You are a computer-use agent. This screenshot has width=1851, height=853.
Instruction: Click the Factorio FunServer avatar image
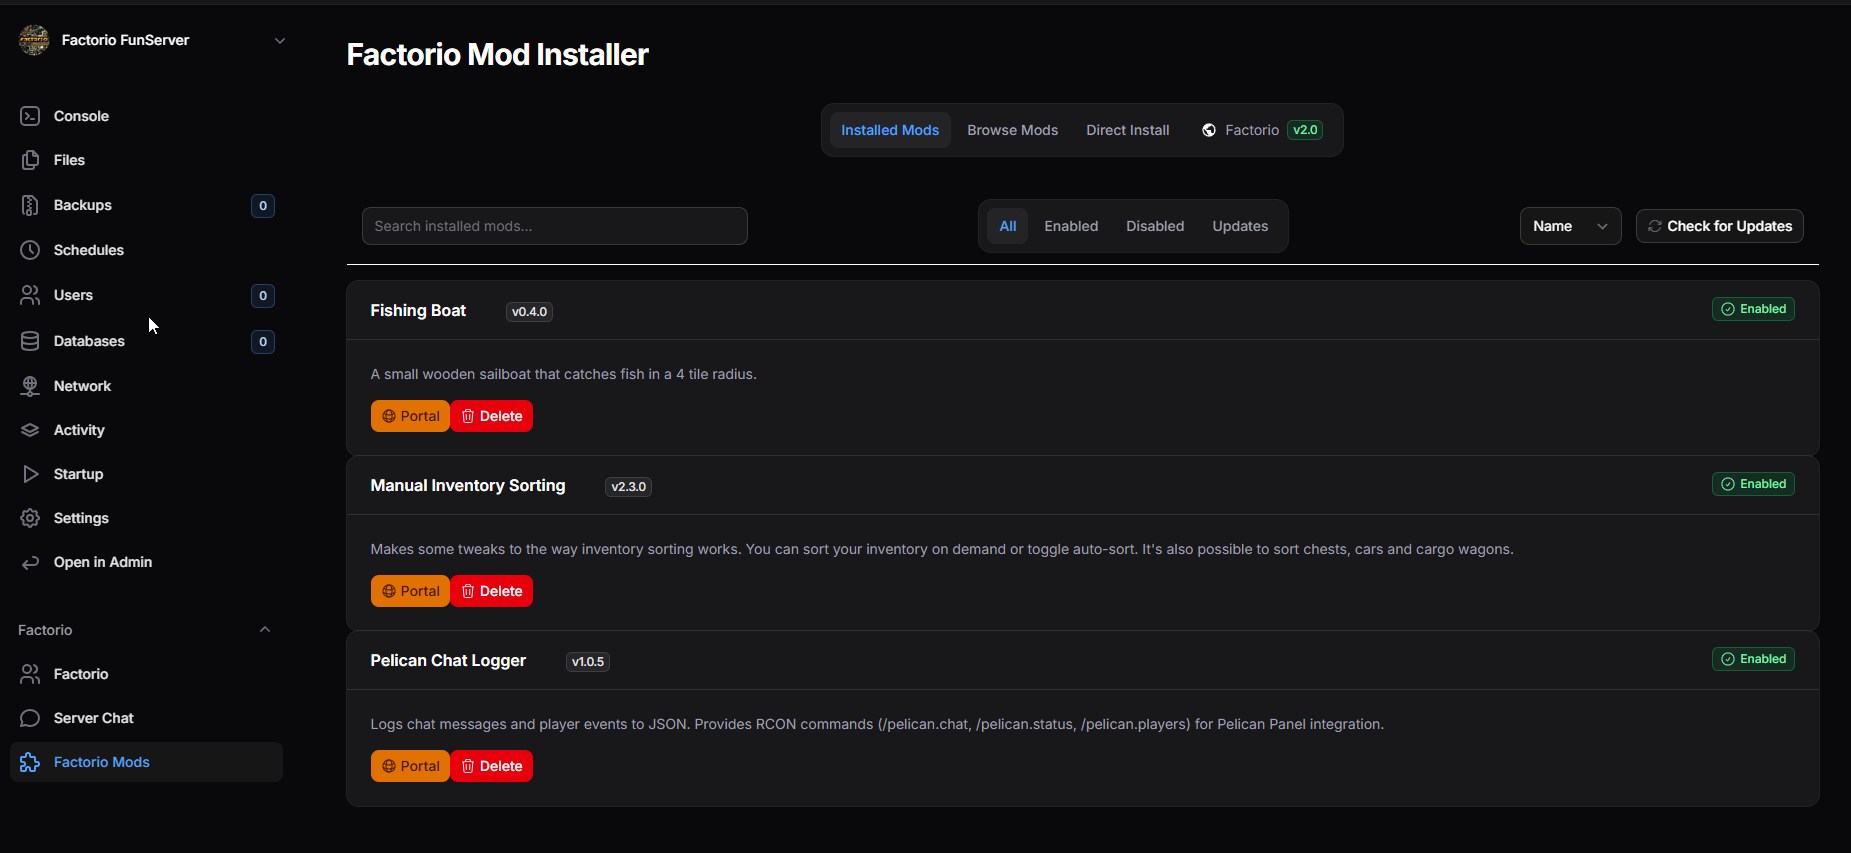click(34, 40)
